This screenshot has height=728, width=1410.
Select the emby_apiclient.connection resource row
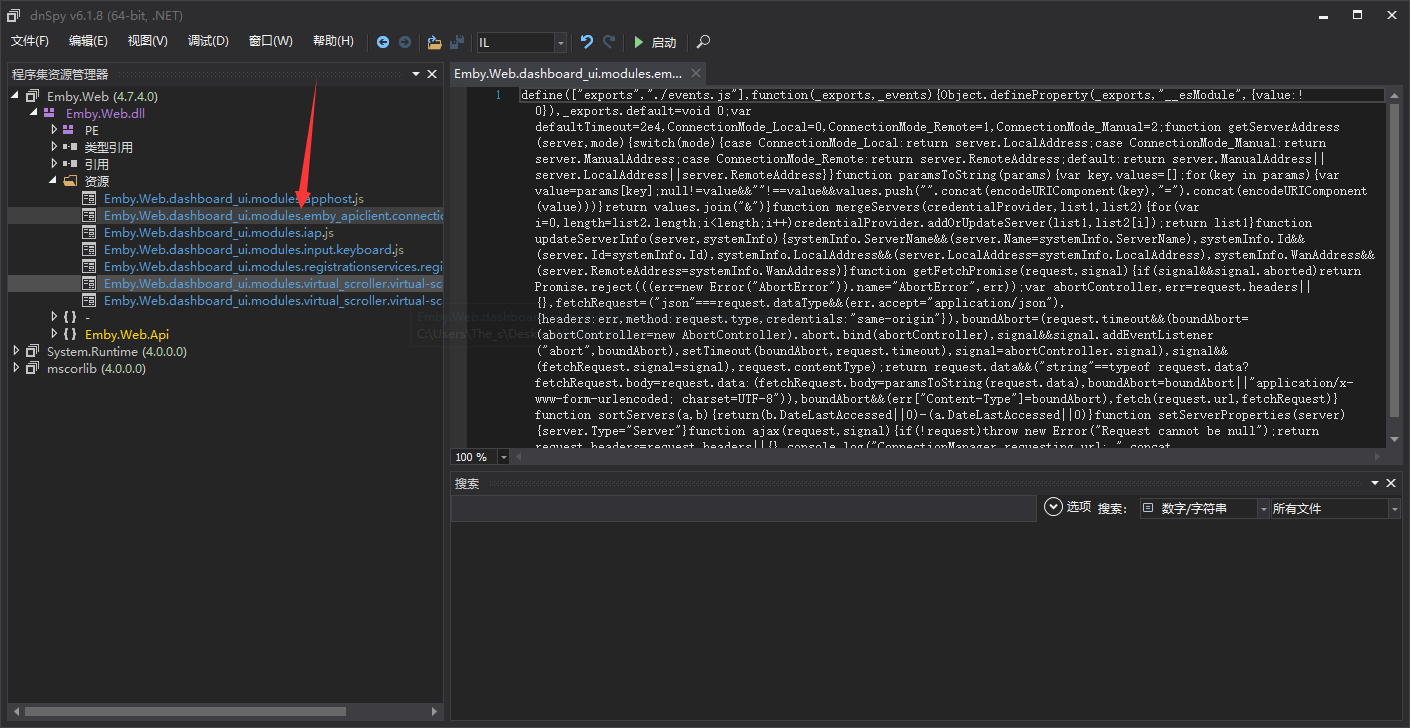click(225, 215)
